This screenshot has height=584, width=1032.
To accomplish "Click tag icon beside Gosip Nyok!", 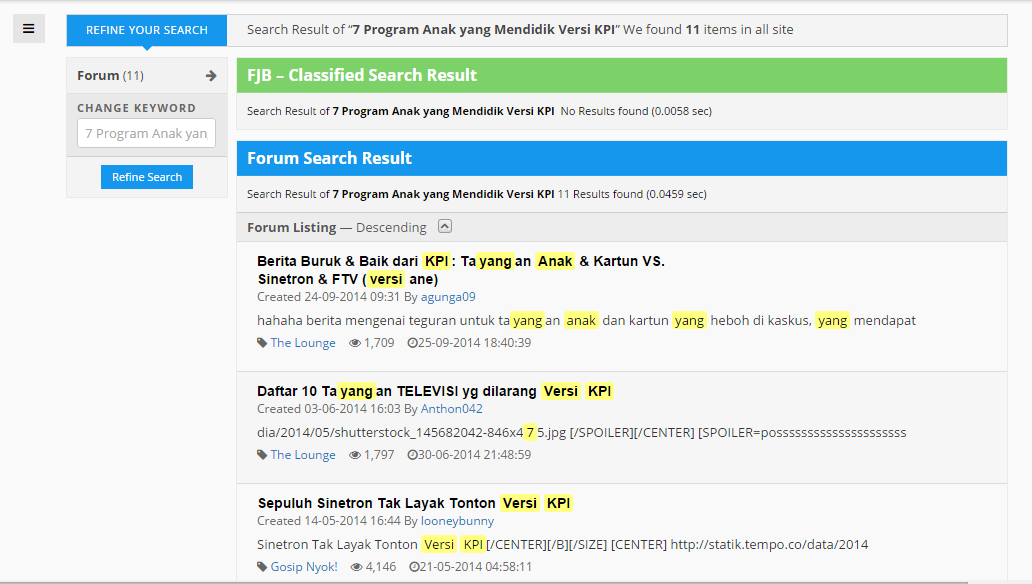I will pyautogui.click(x=262, y=567).
